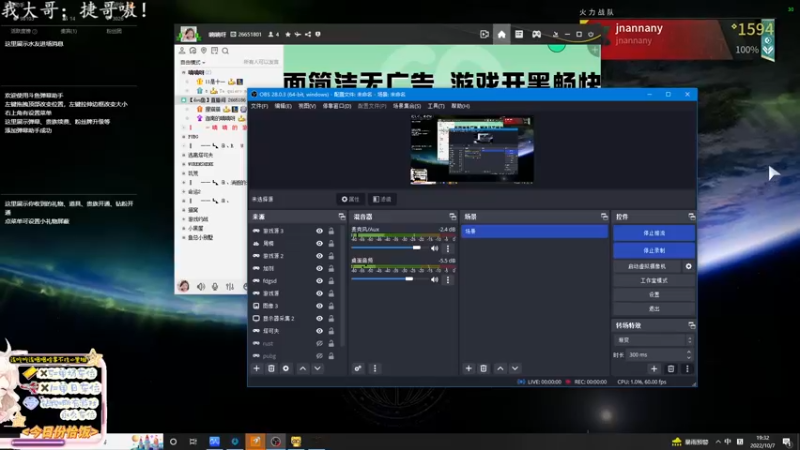Open source properties gear in Sources toolbar

pyautogui.click(x=286, y=368)
